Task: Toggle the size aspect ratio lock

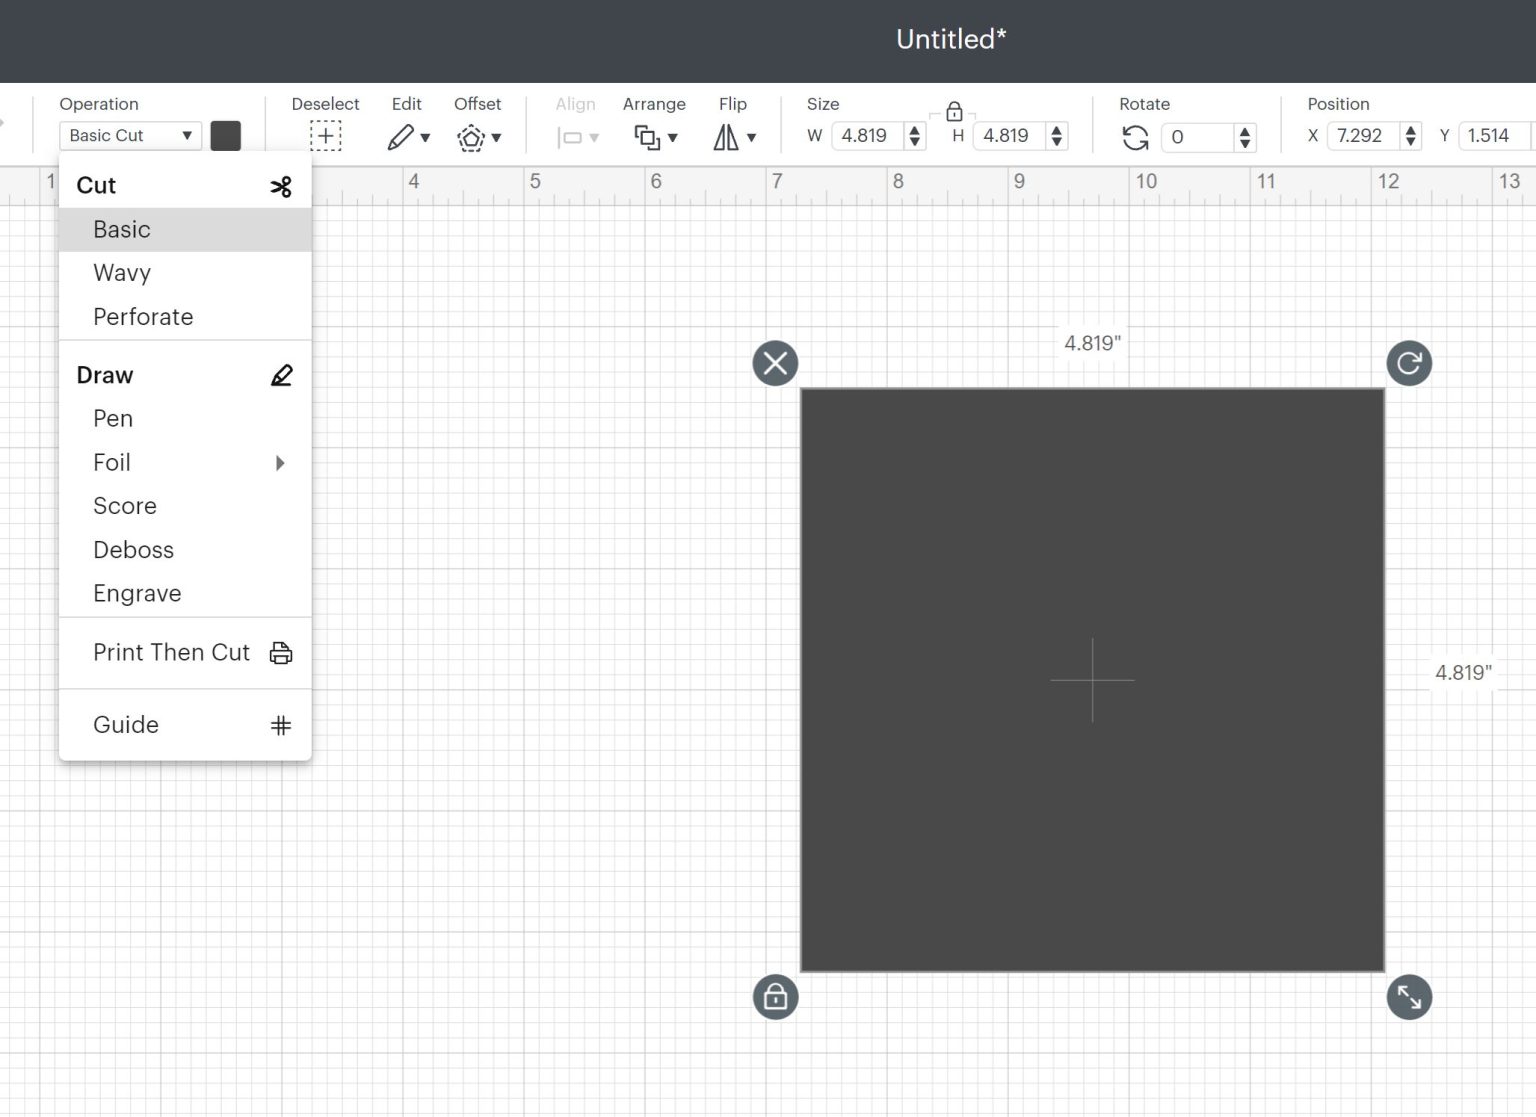Action: [x=954, y=111]
